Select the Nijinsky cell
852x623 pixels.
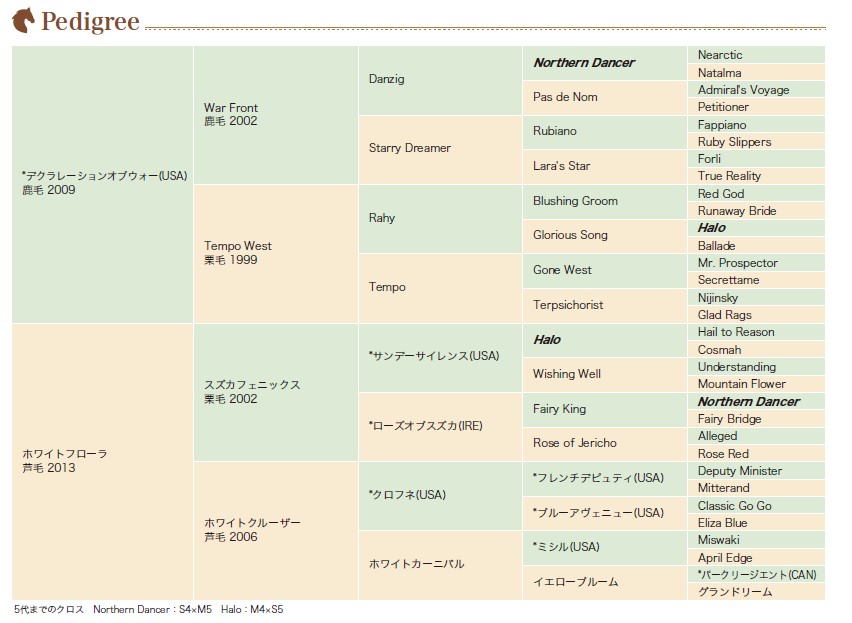[x=756, y=298]
